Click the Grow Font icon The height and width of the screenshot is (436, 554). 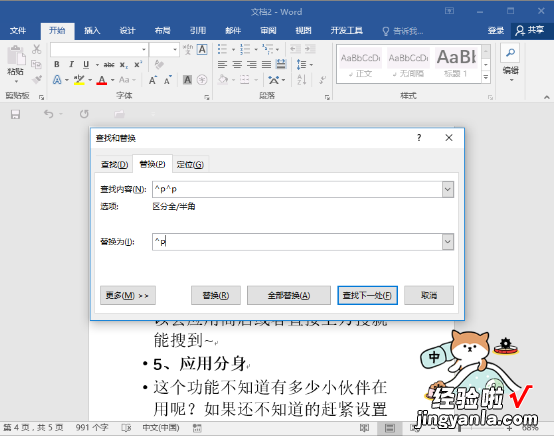click(x=153, y=80)
